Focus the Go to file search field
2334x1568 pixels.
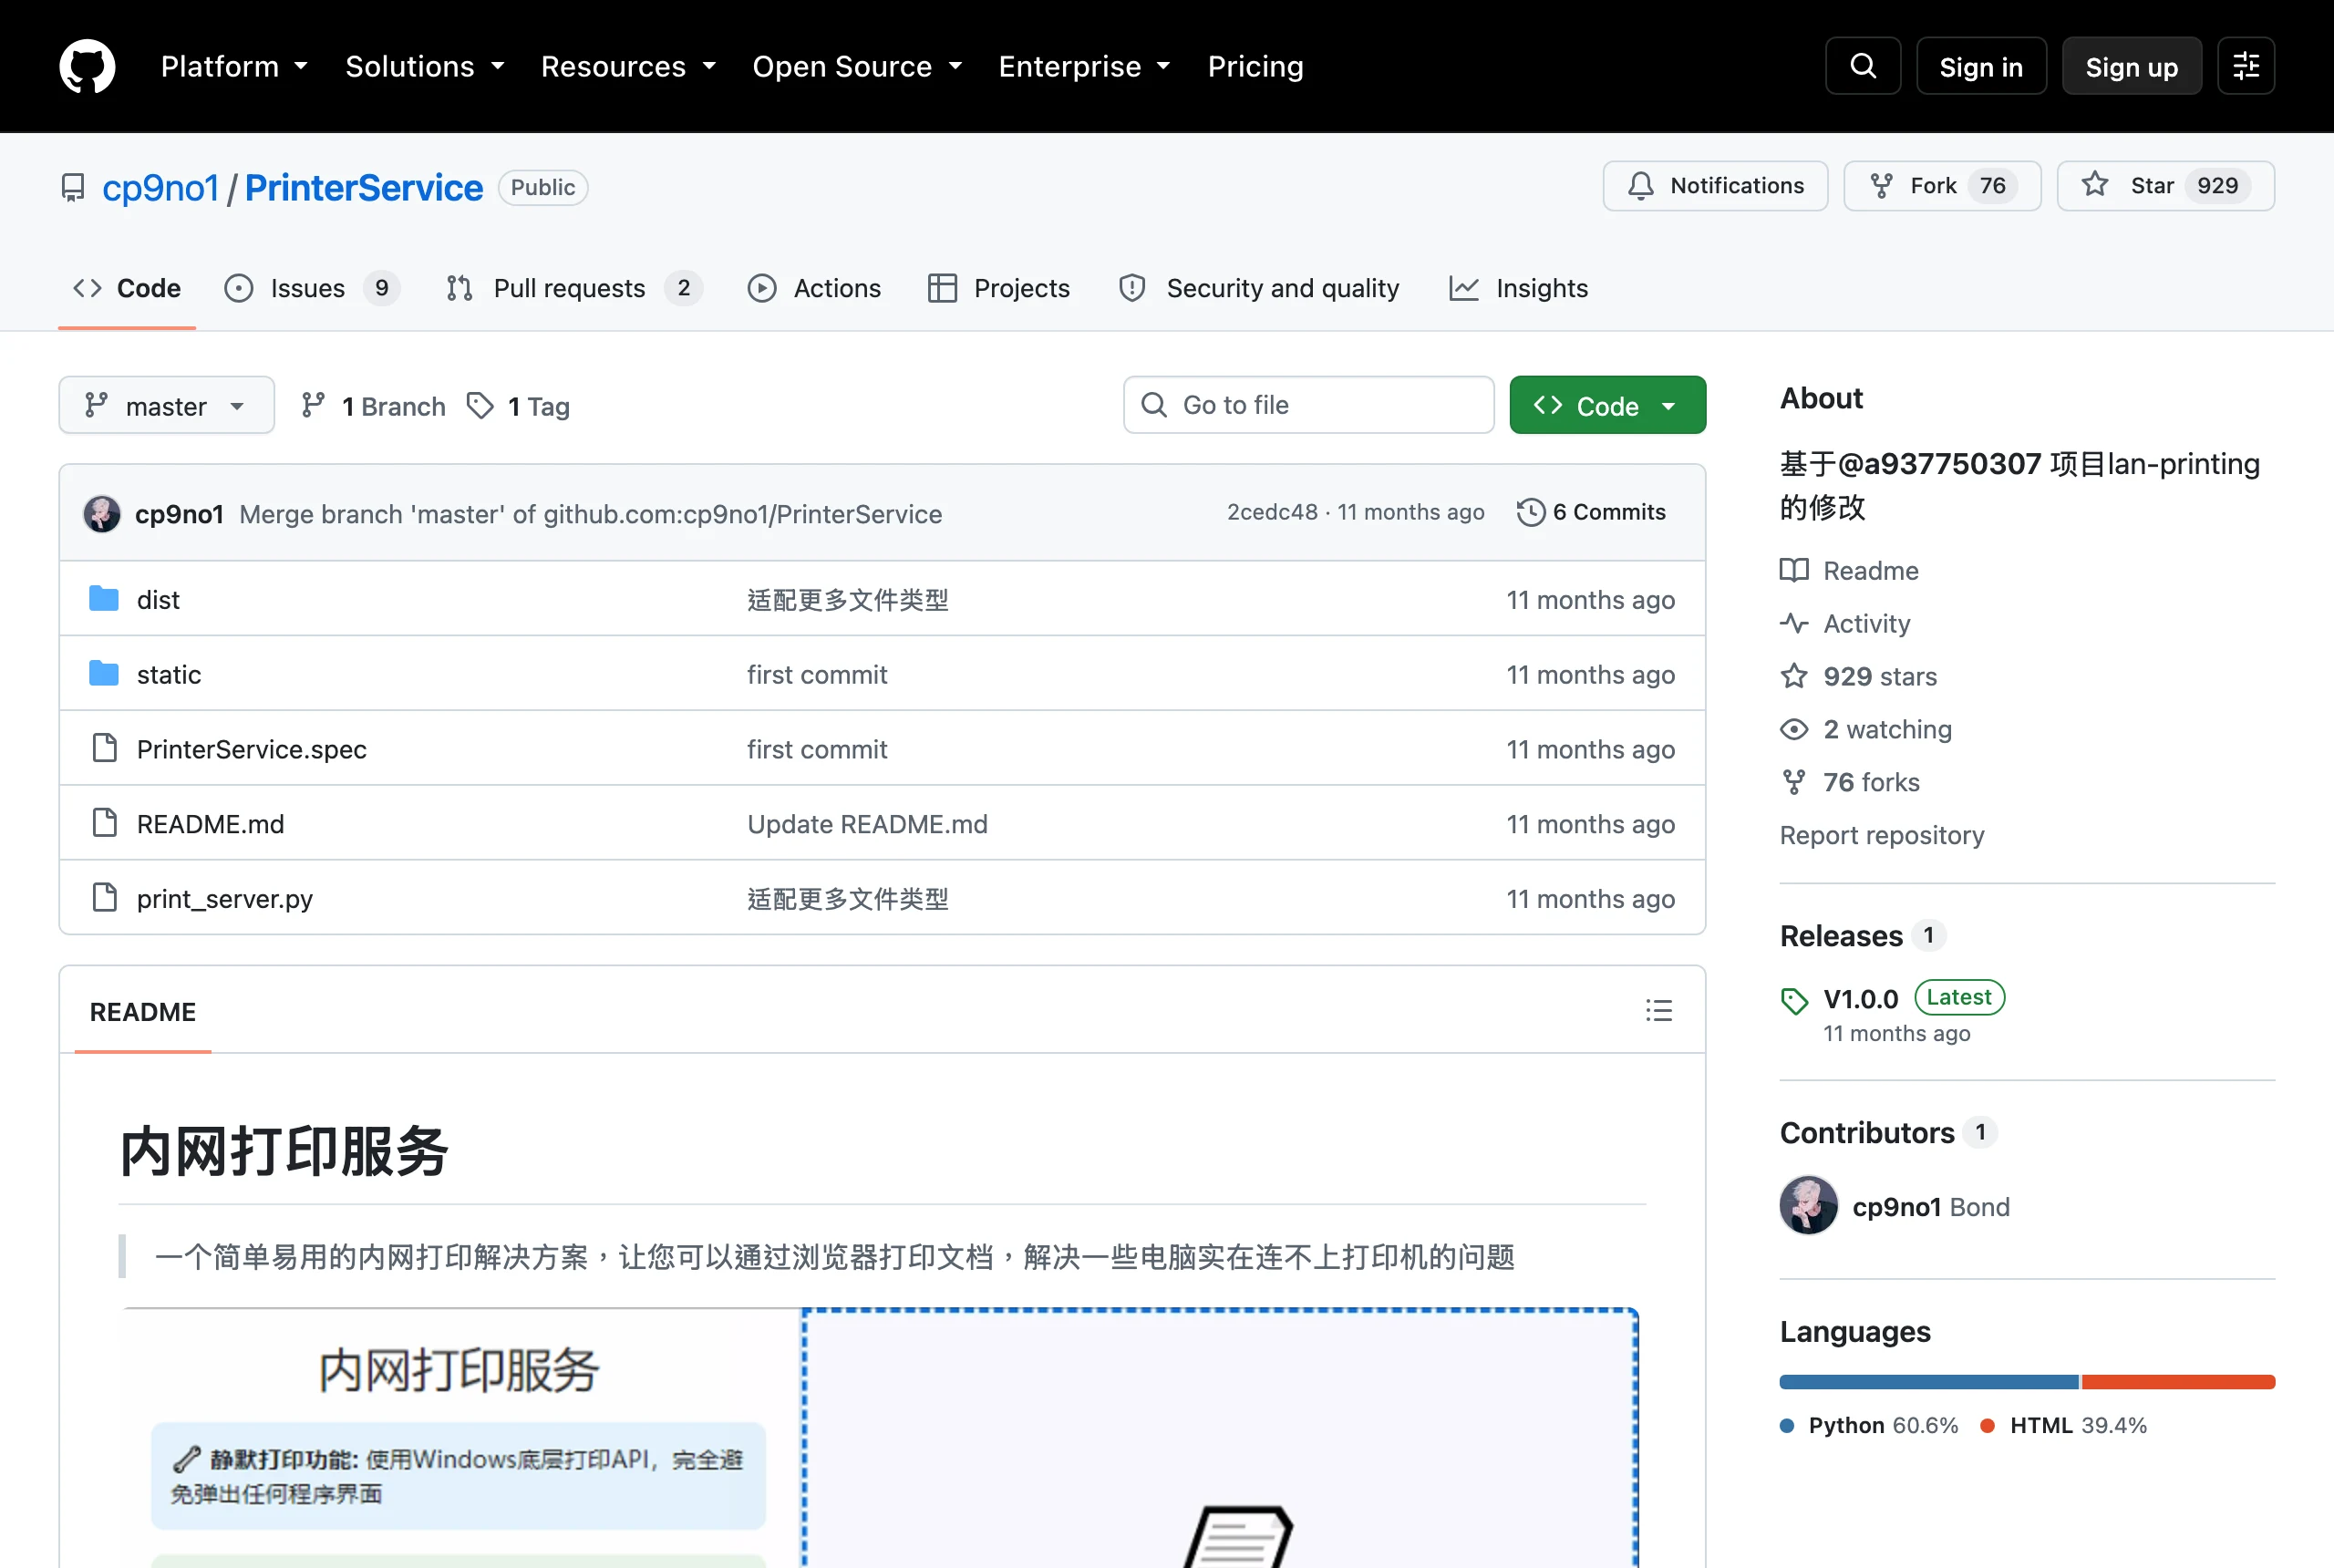tap(1309, 405)
